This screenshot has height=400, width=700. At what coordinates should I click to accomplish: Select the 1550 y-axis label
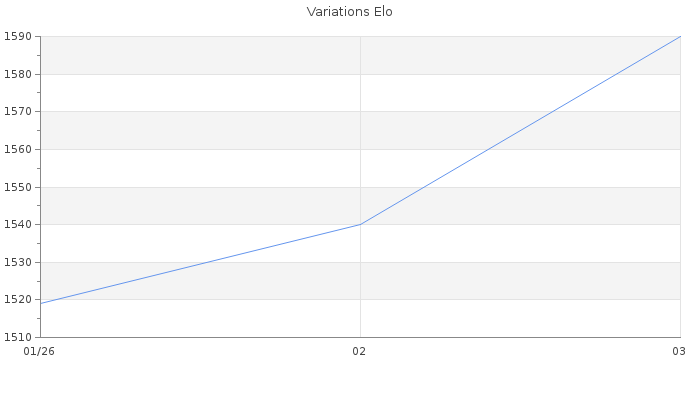coord(18,187)
